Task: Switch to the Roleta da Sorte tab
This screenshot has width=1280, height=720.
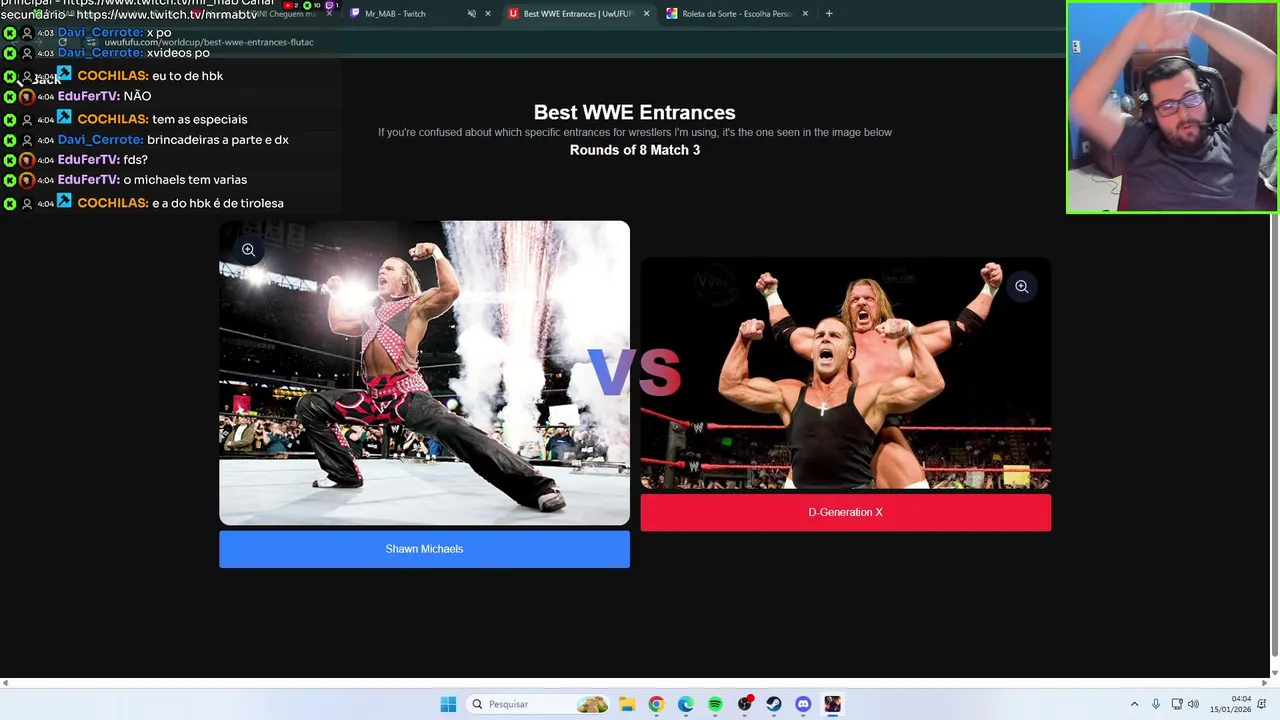Action: pos(737,14)
